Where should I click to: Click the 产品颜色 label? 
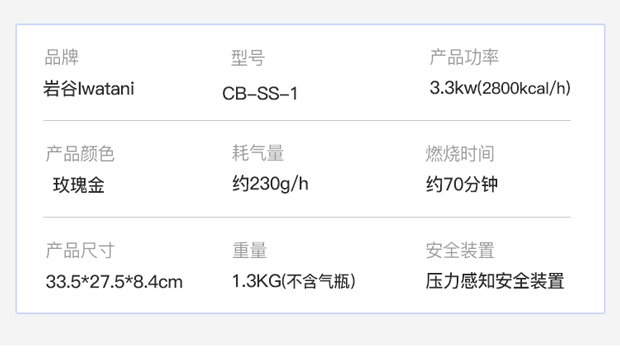[80, 153]
